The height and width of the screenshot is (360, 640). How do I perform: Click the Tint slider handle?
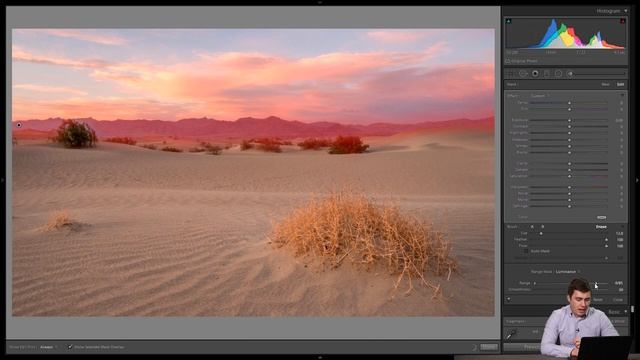tap(569, 109)
